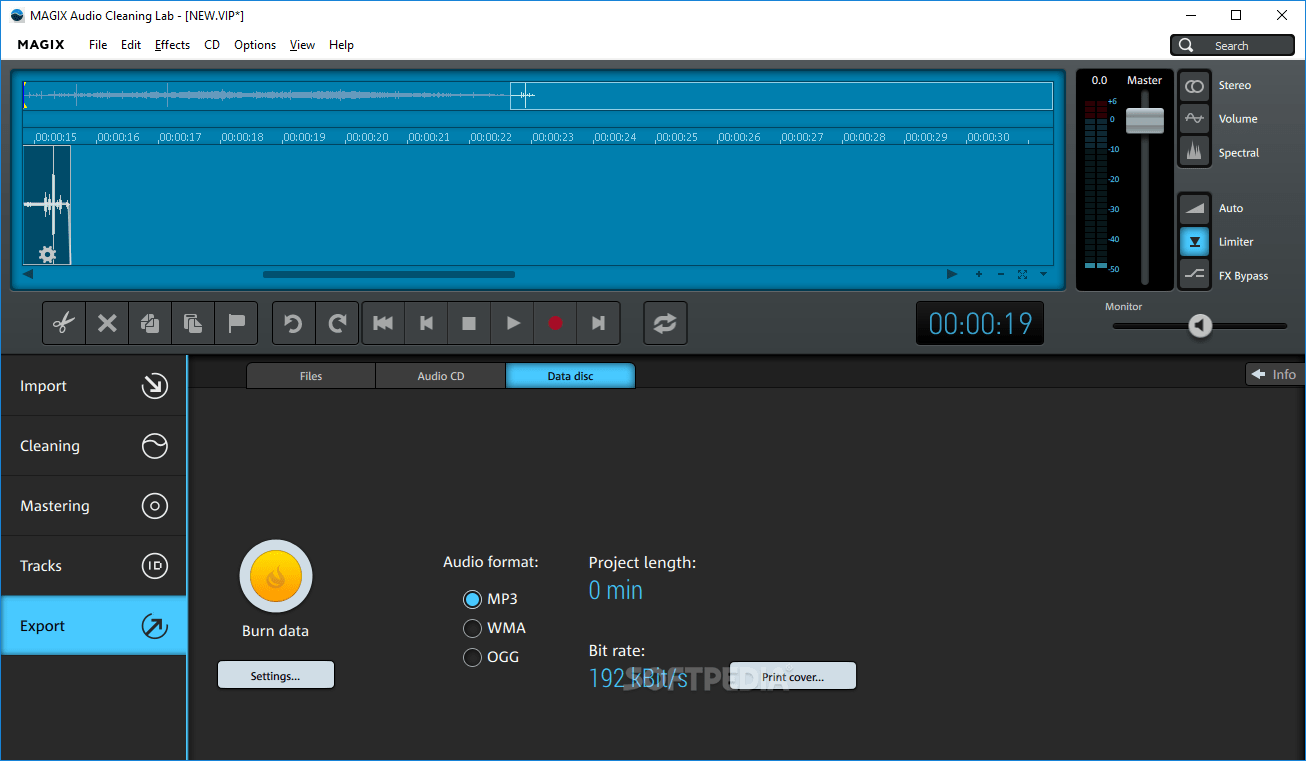Select the WMA audio format
This screenshot has width=1306, height=761.
coord(472,628)
